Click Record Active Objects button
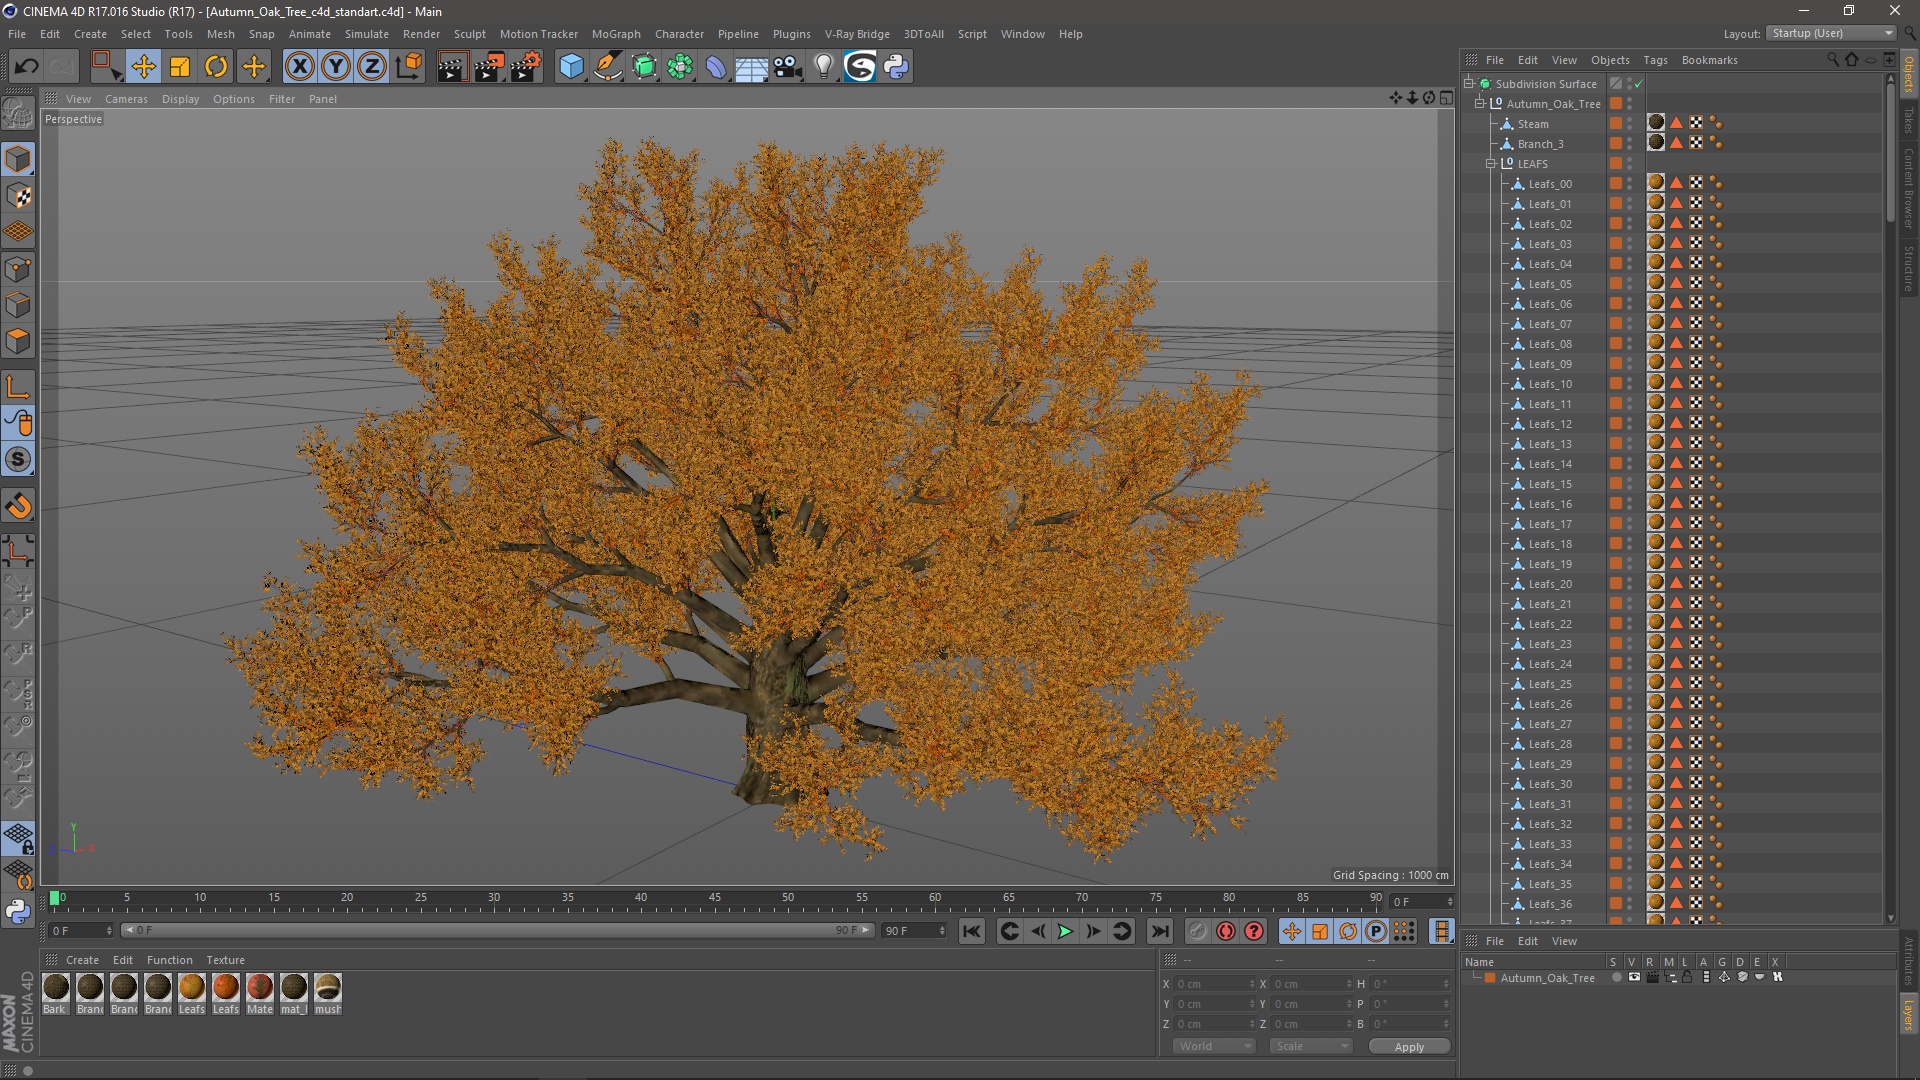 [x=1197, y=932]
